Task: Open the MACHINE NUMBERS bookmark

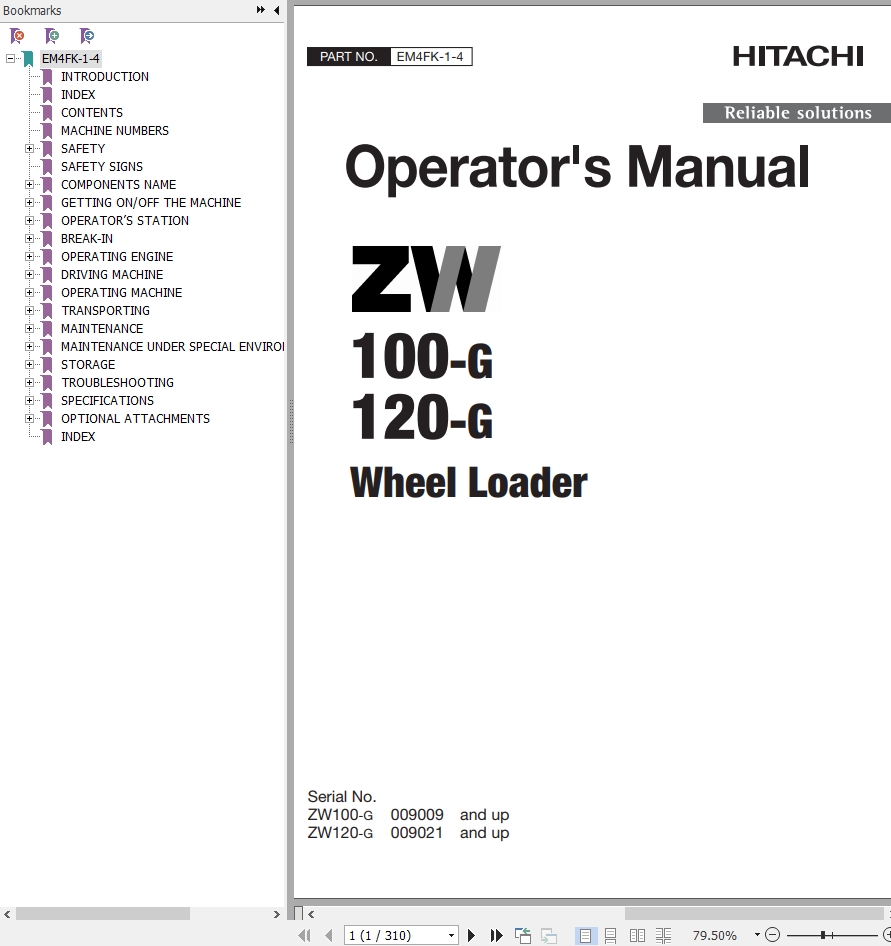Action: coord(115,131)
